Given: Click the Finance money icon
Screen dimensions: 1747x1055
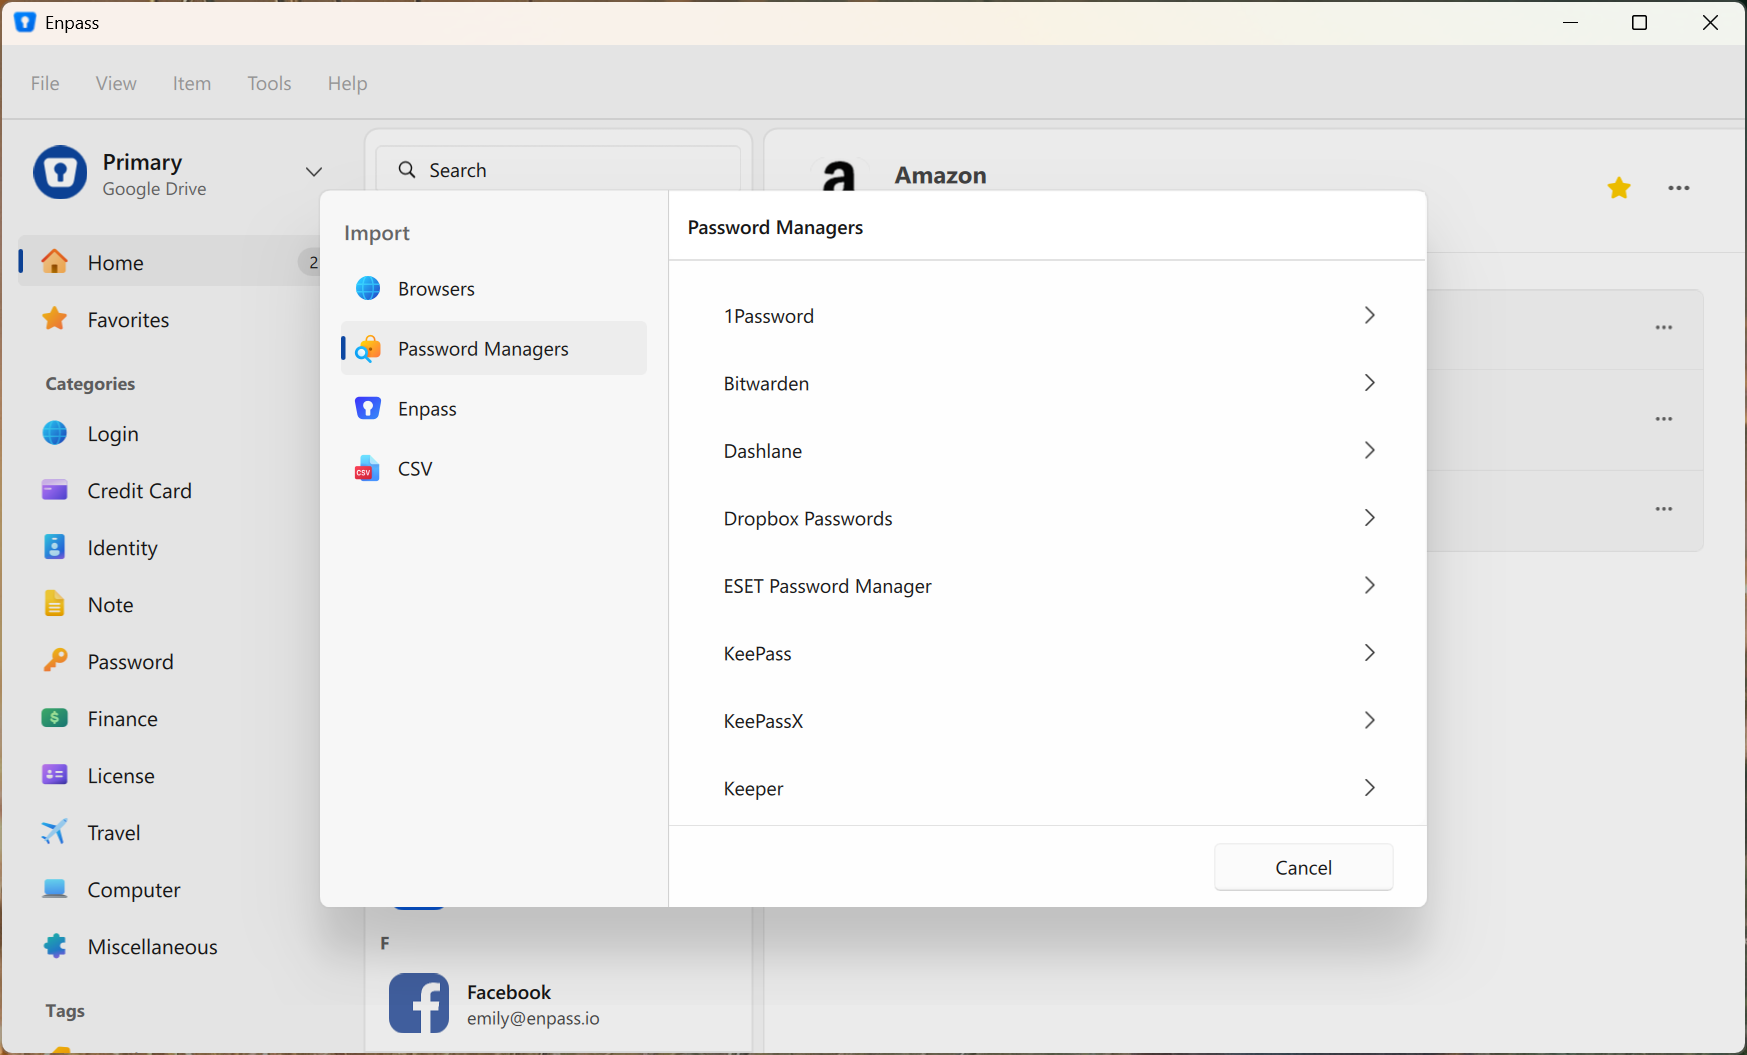Looking at the screenshot, I should click(x=55, y=718).
